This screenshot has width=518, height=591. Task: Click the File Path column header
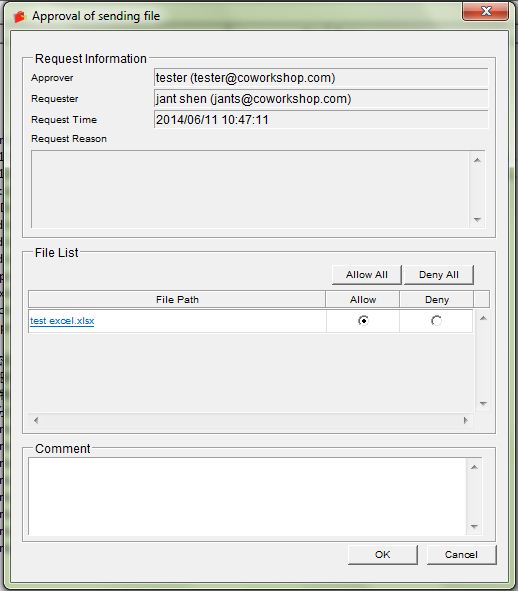pyautogui.click(x=177, y=299)
